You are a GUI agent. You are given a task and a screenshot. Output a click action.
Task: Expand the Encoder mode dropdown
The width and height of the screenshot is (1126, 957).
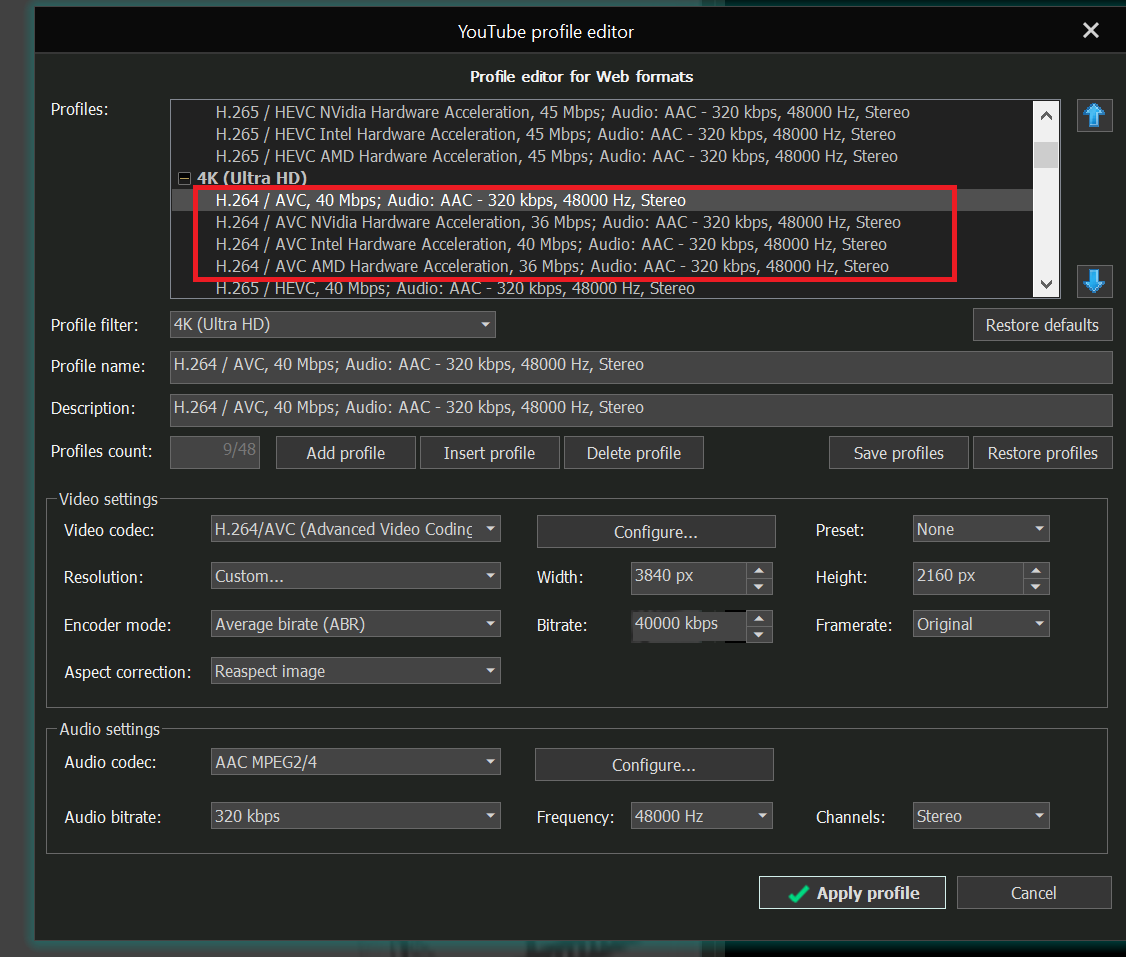coord(355,625)
